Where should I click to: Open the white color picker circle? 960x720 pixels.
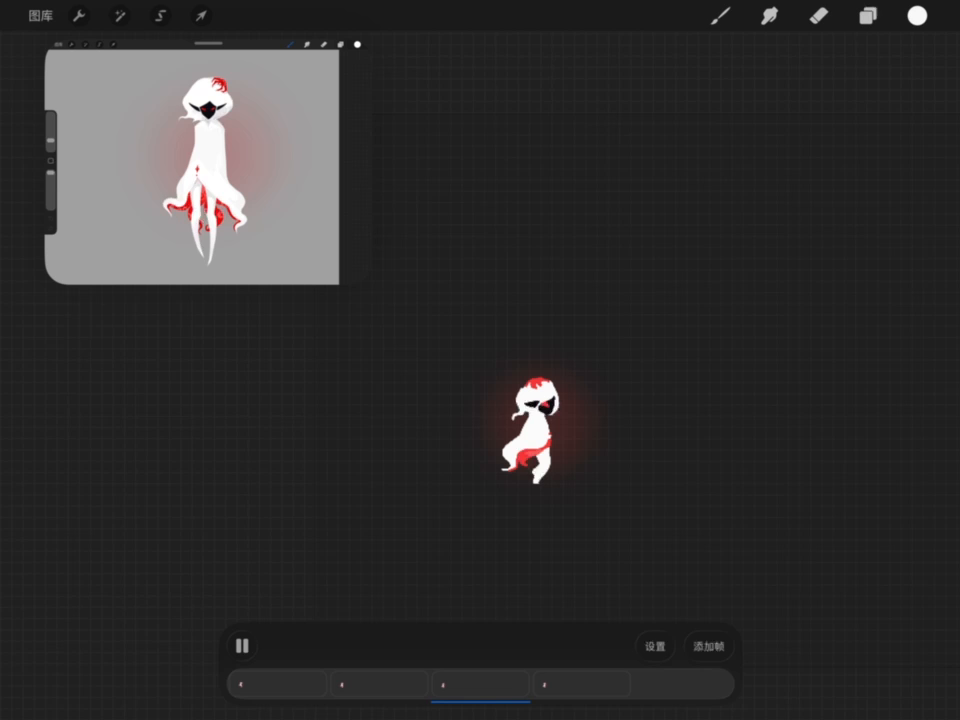coord(917,16)
